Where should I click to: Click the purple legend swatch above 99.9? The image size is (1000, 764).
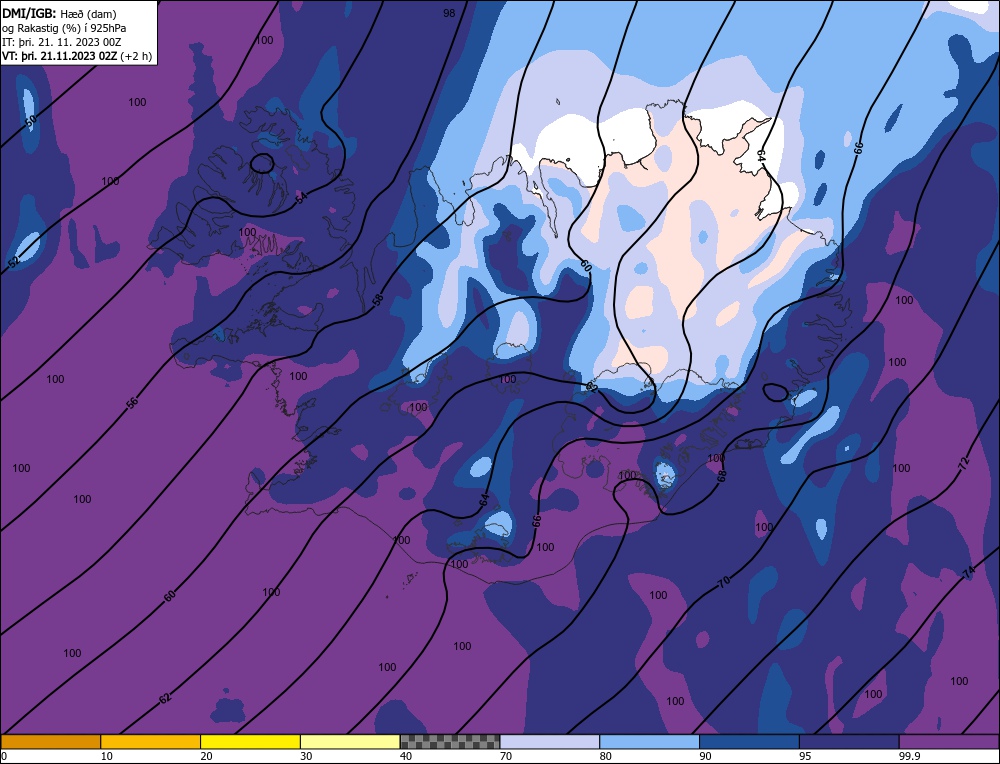tap(949, 742)
